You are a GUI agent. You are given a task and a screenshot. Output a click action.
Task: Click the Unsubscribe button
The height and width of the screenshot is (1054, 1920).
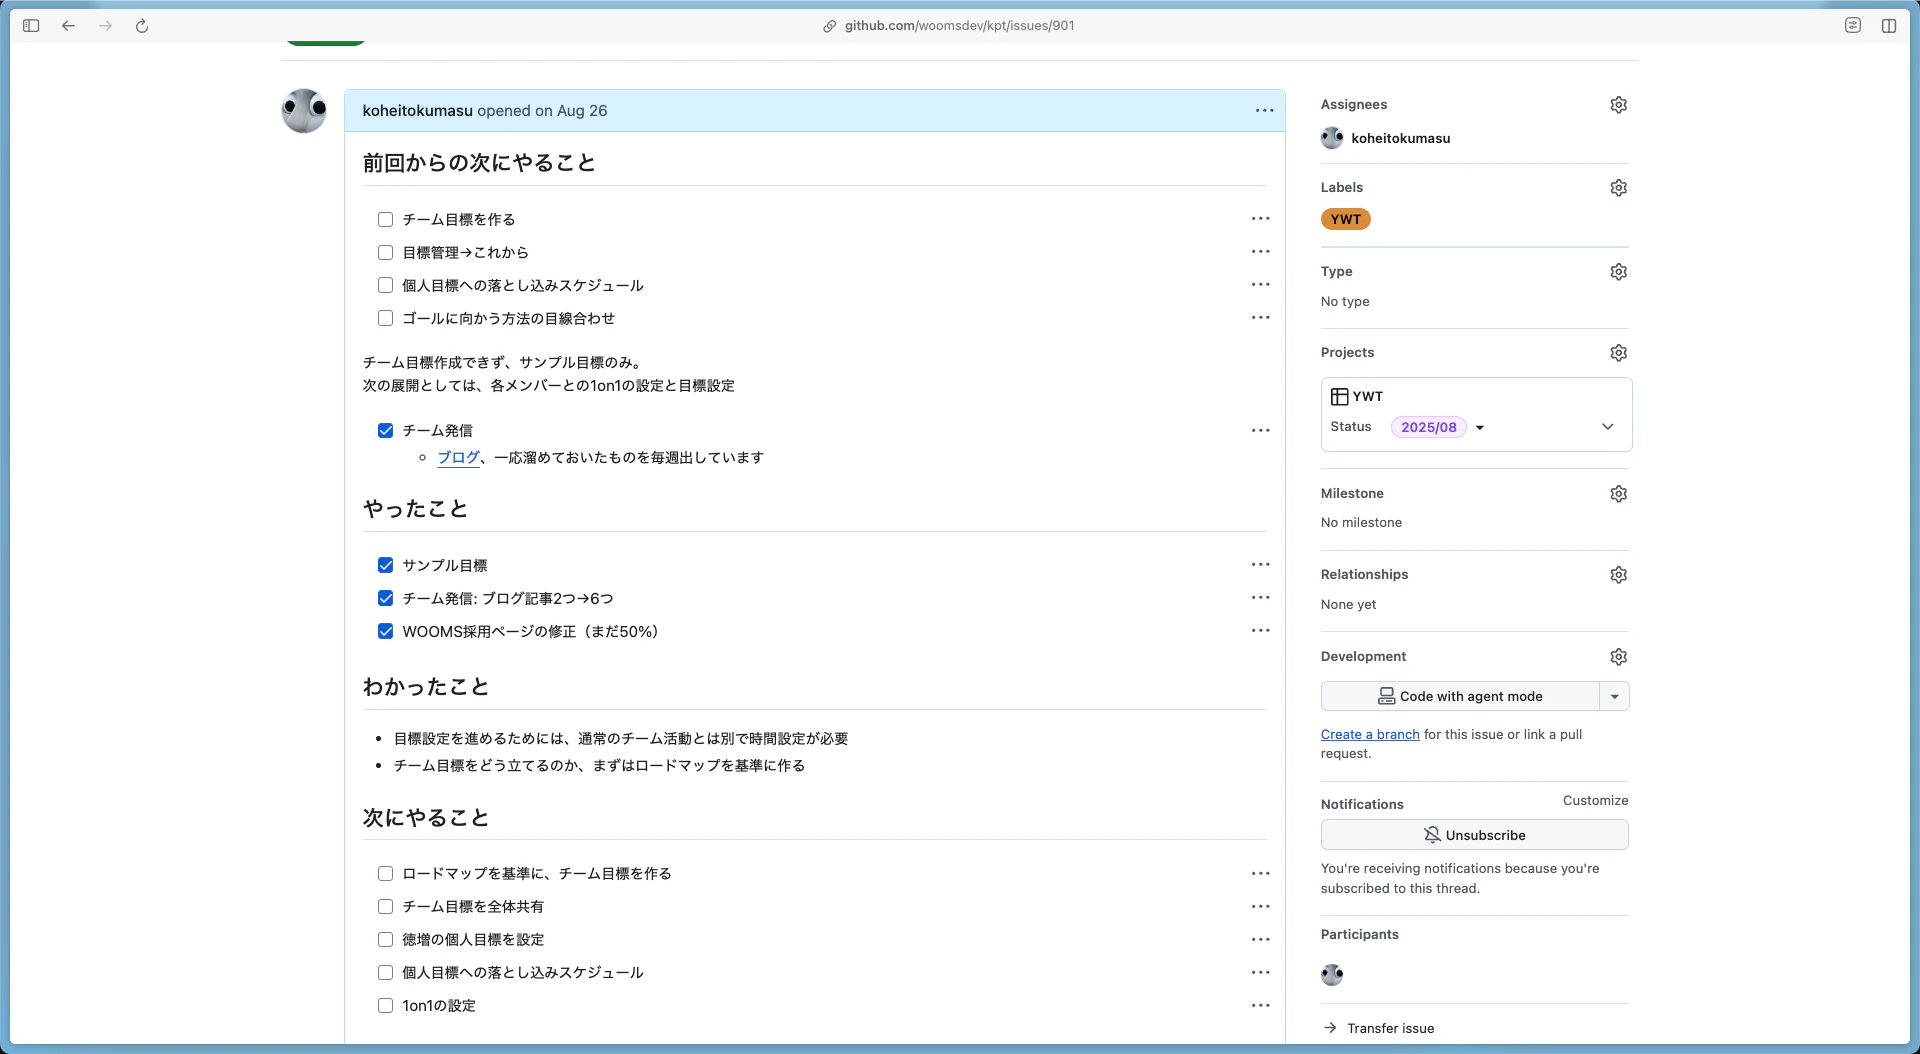tap(1474, 835)
